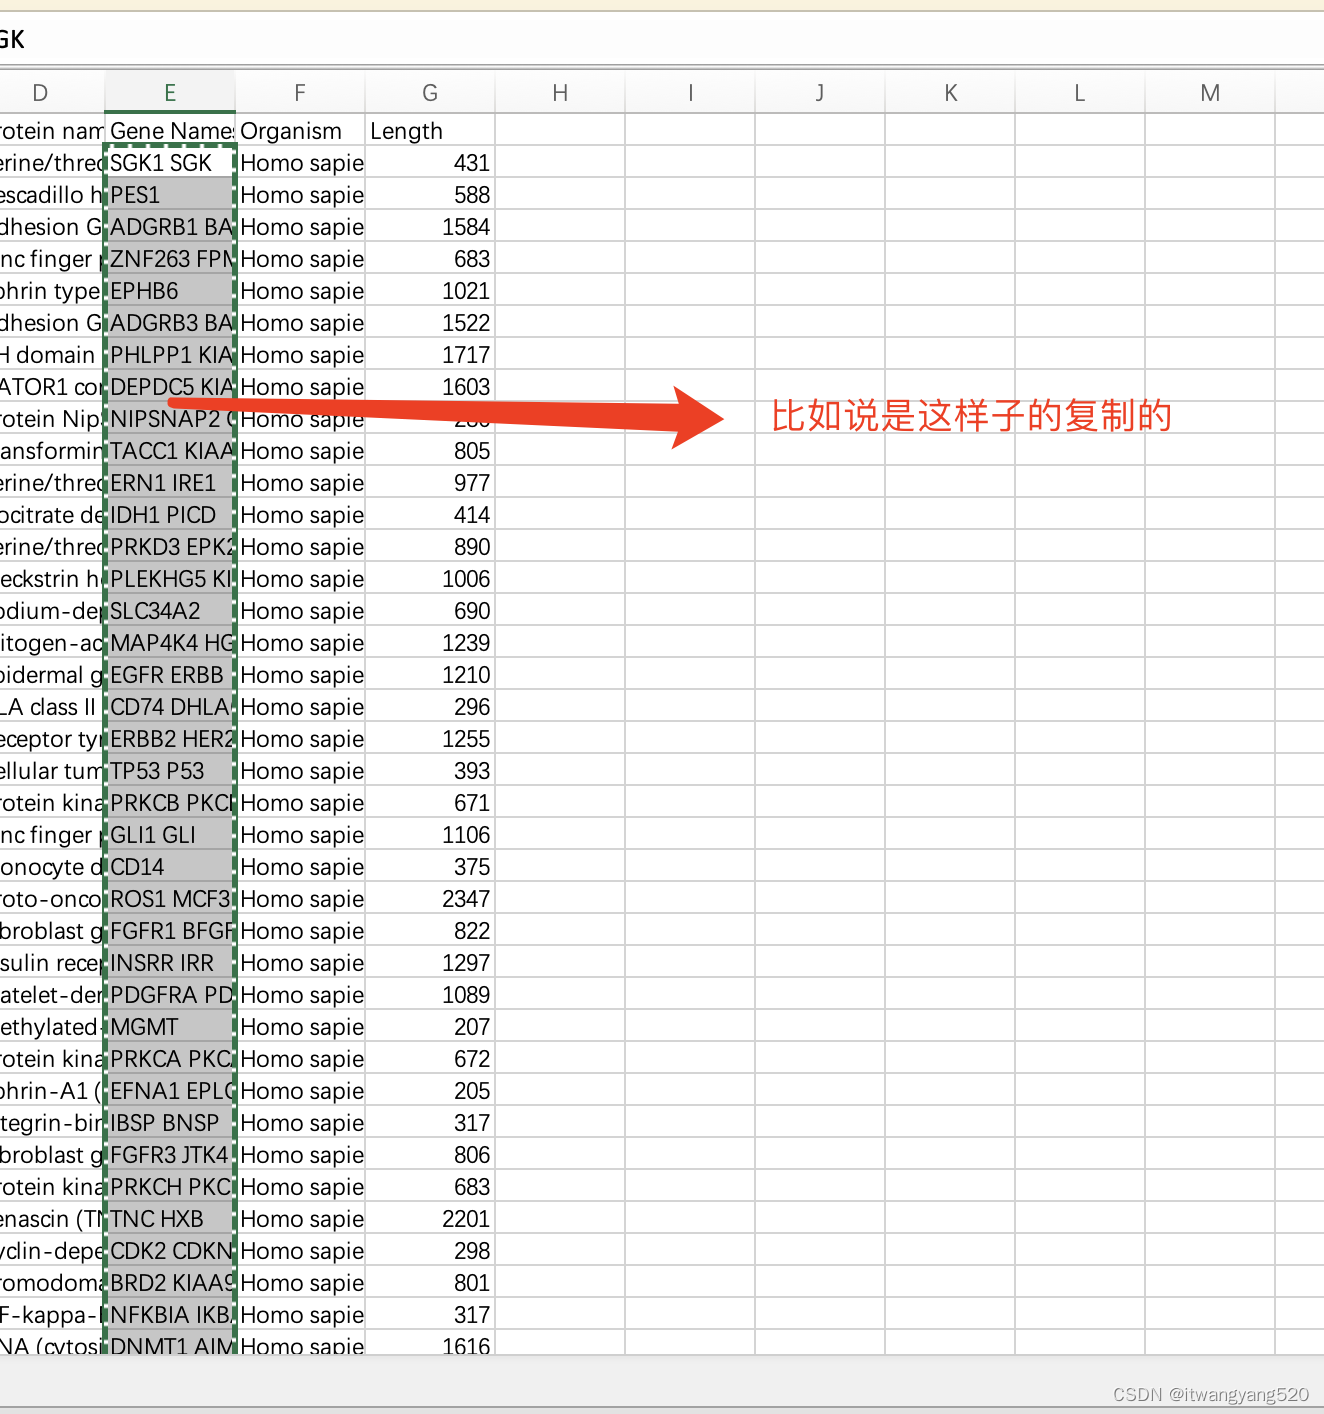Select the MAP4K4 gene cell
The image size is (1324, 1414).
tap(170, 642)
